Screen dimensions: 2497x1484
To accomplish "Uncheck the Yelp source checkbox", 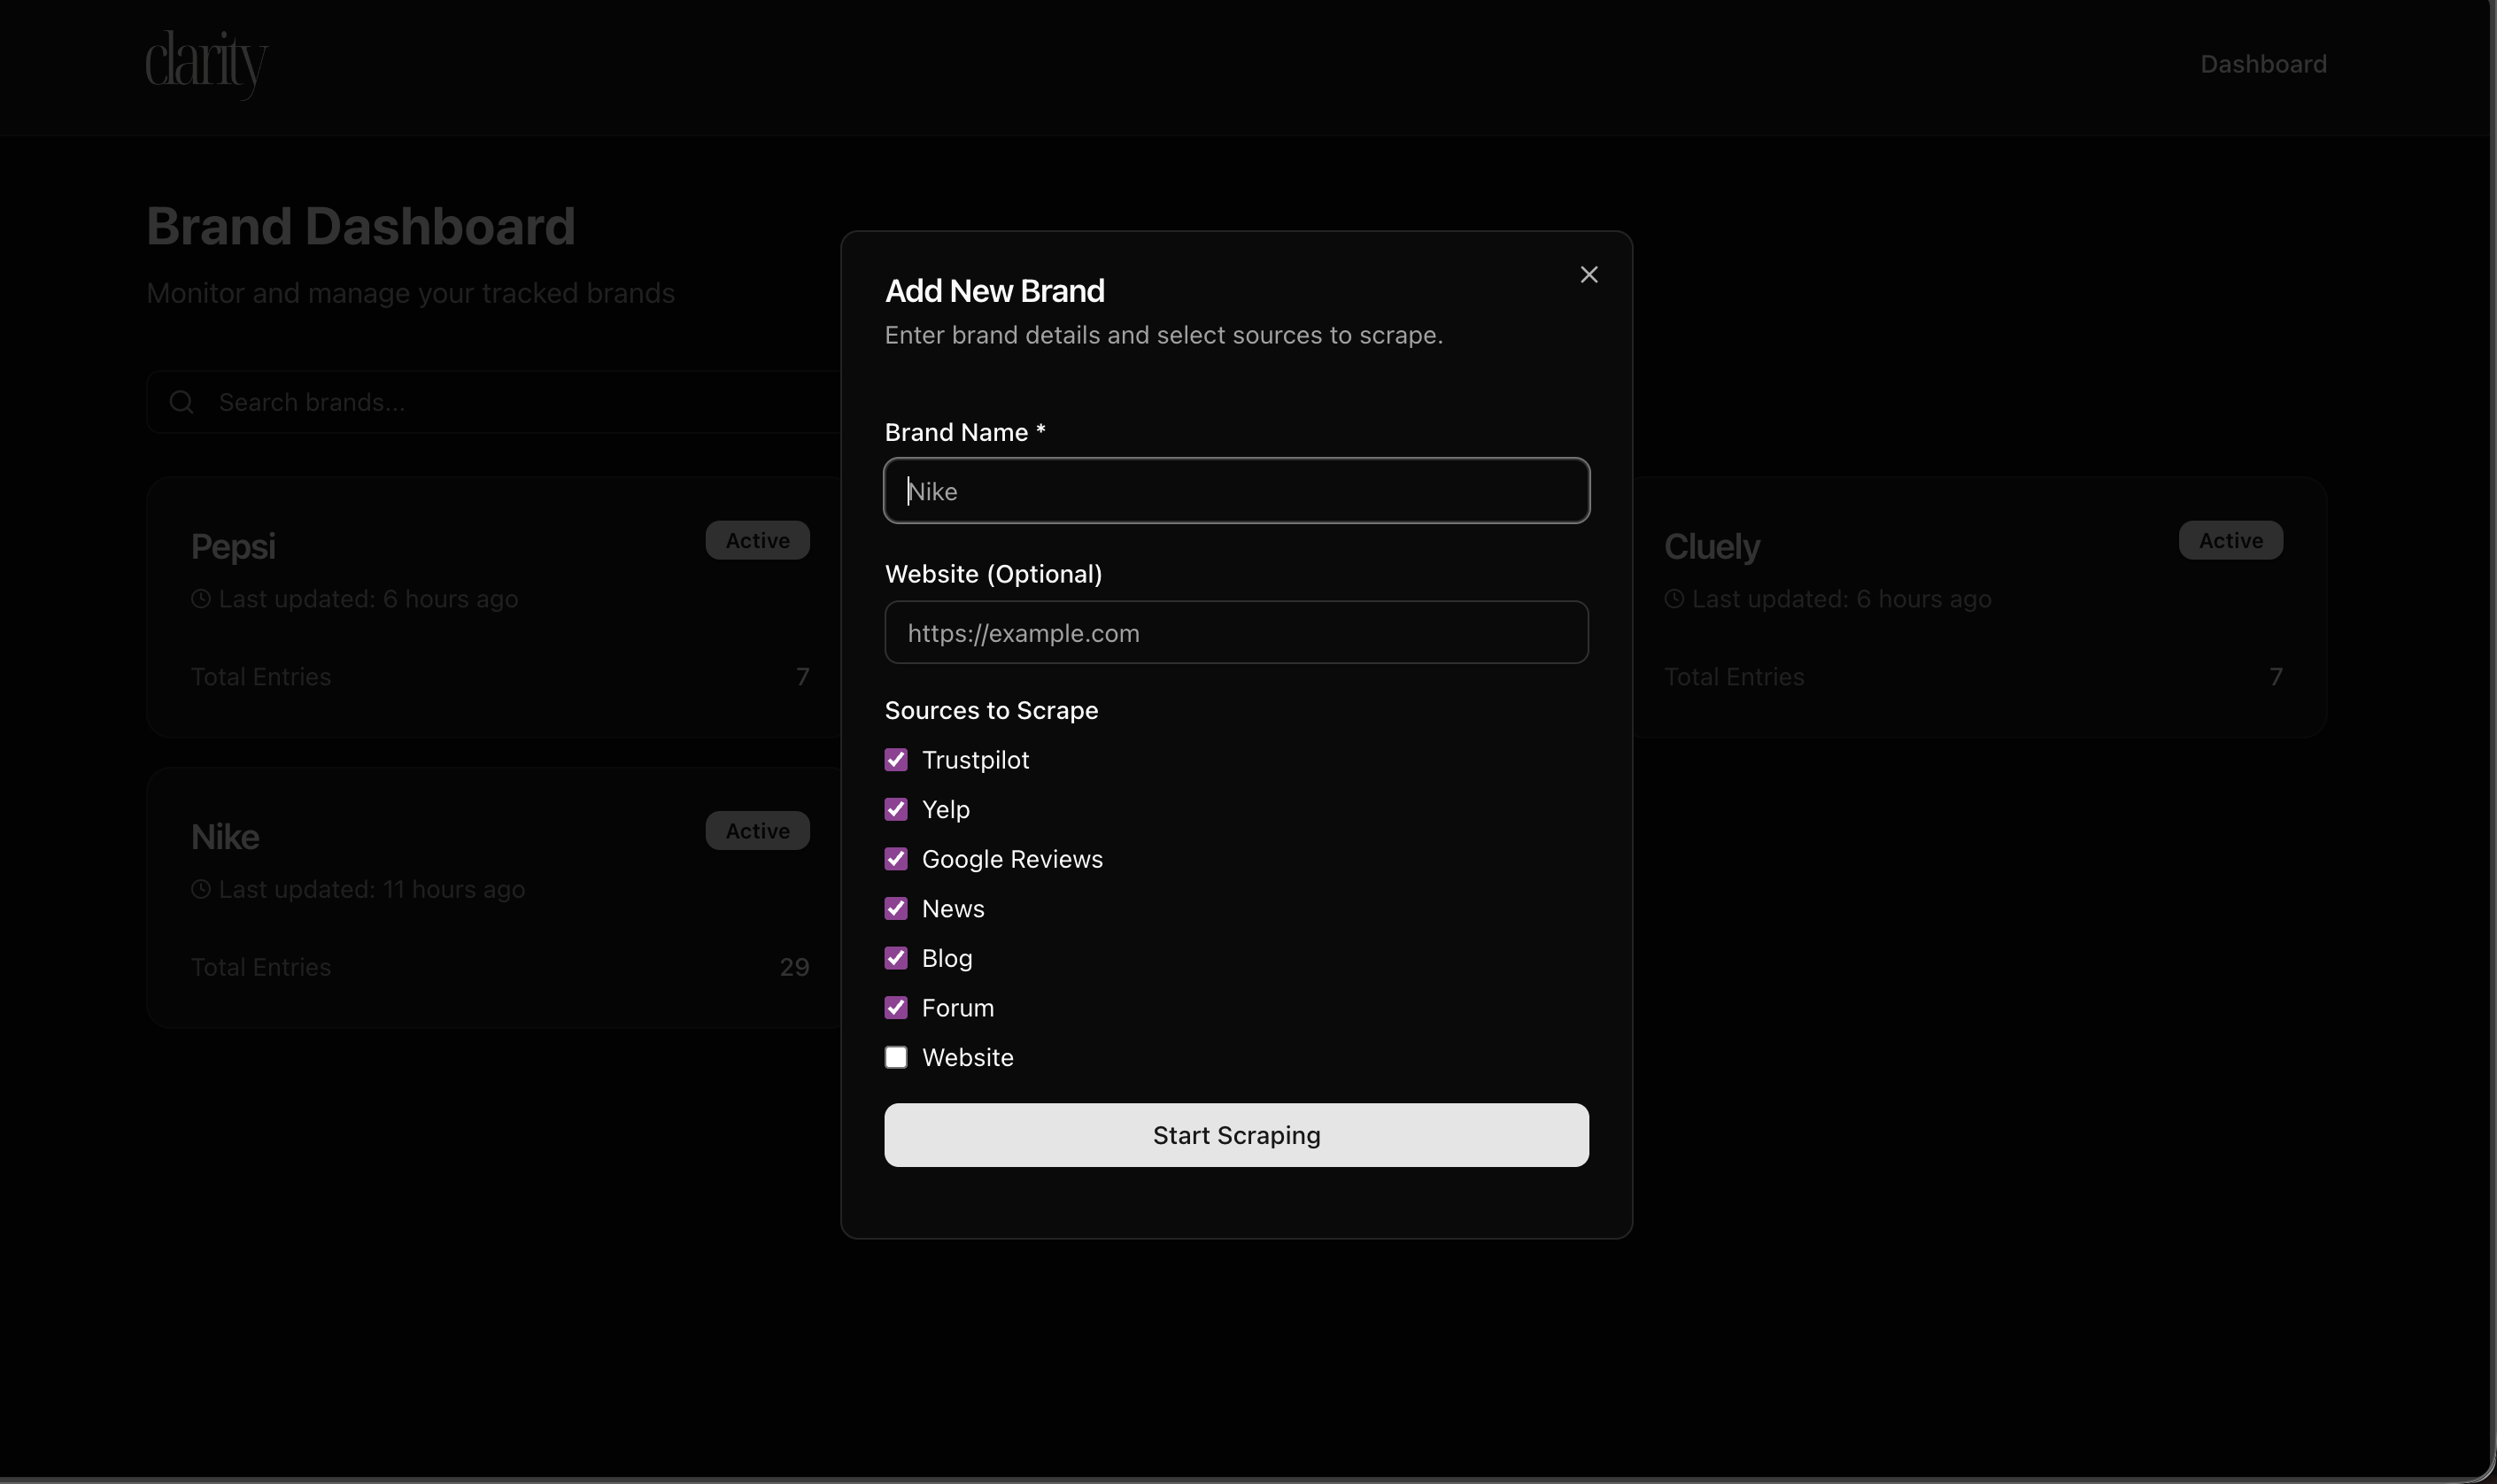I will point(896,809).
